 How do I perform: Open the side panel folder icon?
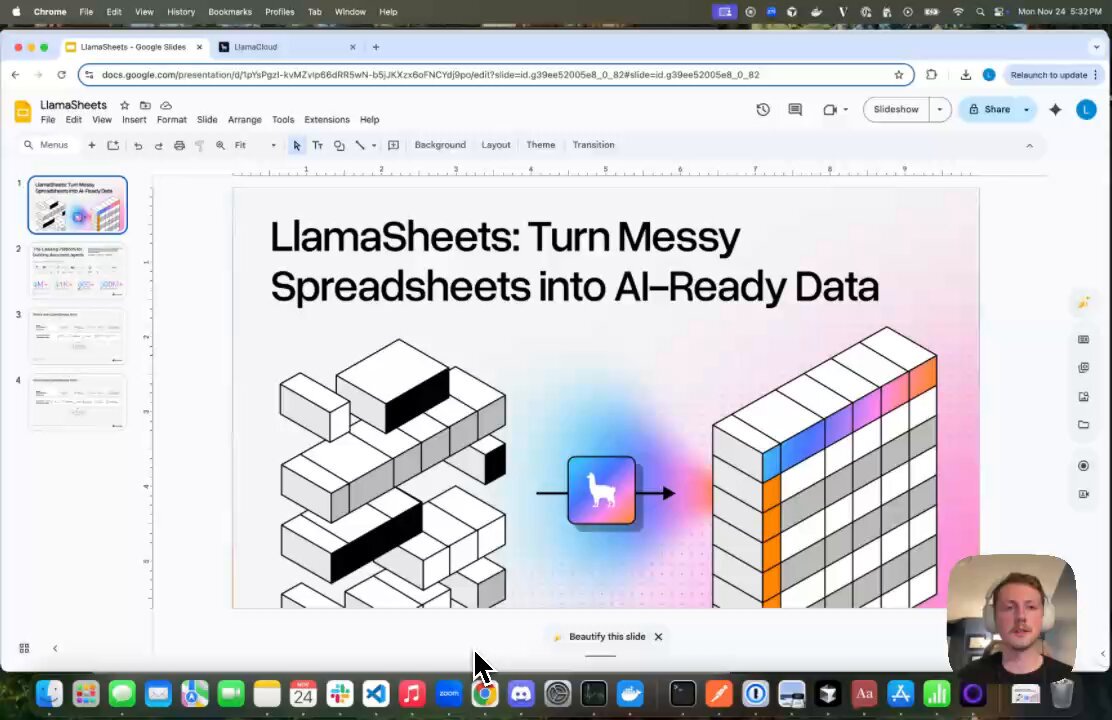tap(1084, 424)
